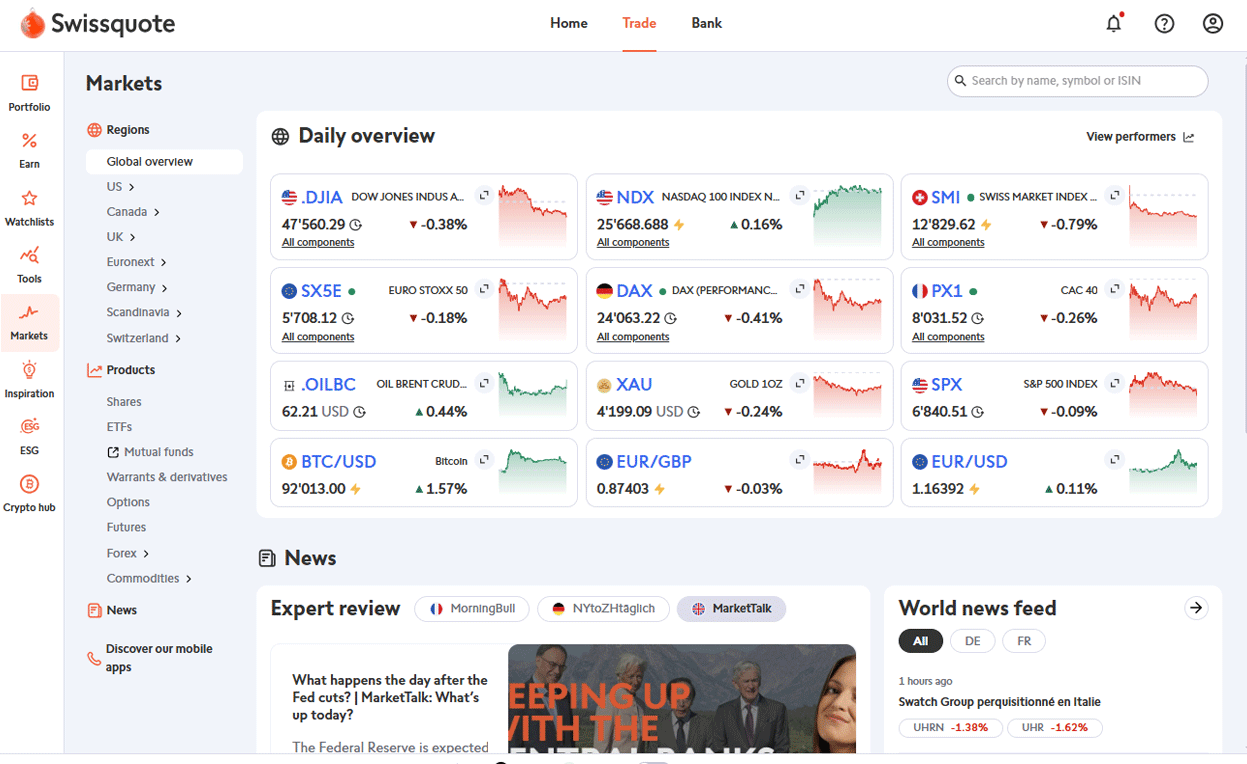Click the help question mark icon
Viewport: 1247px width, 764px height.
pyautogui.click(x=1164, y=23)
